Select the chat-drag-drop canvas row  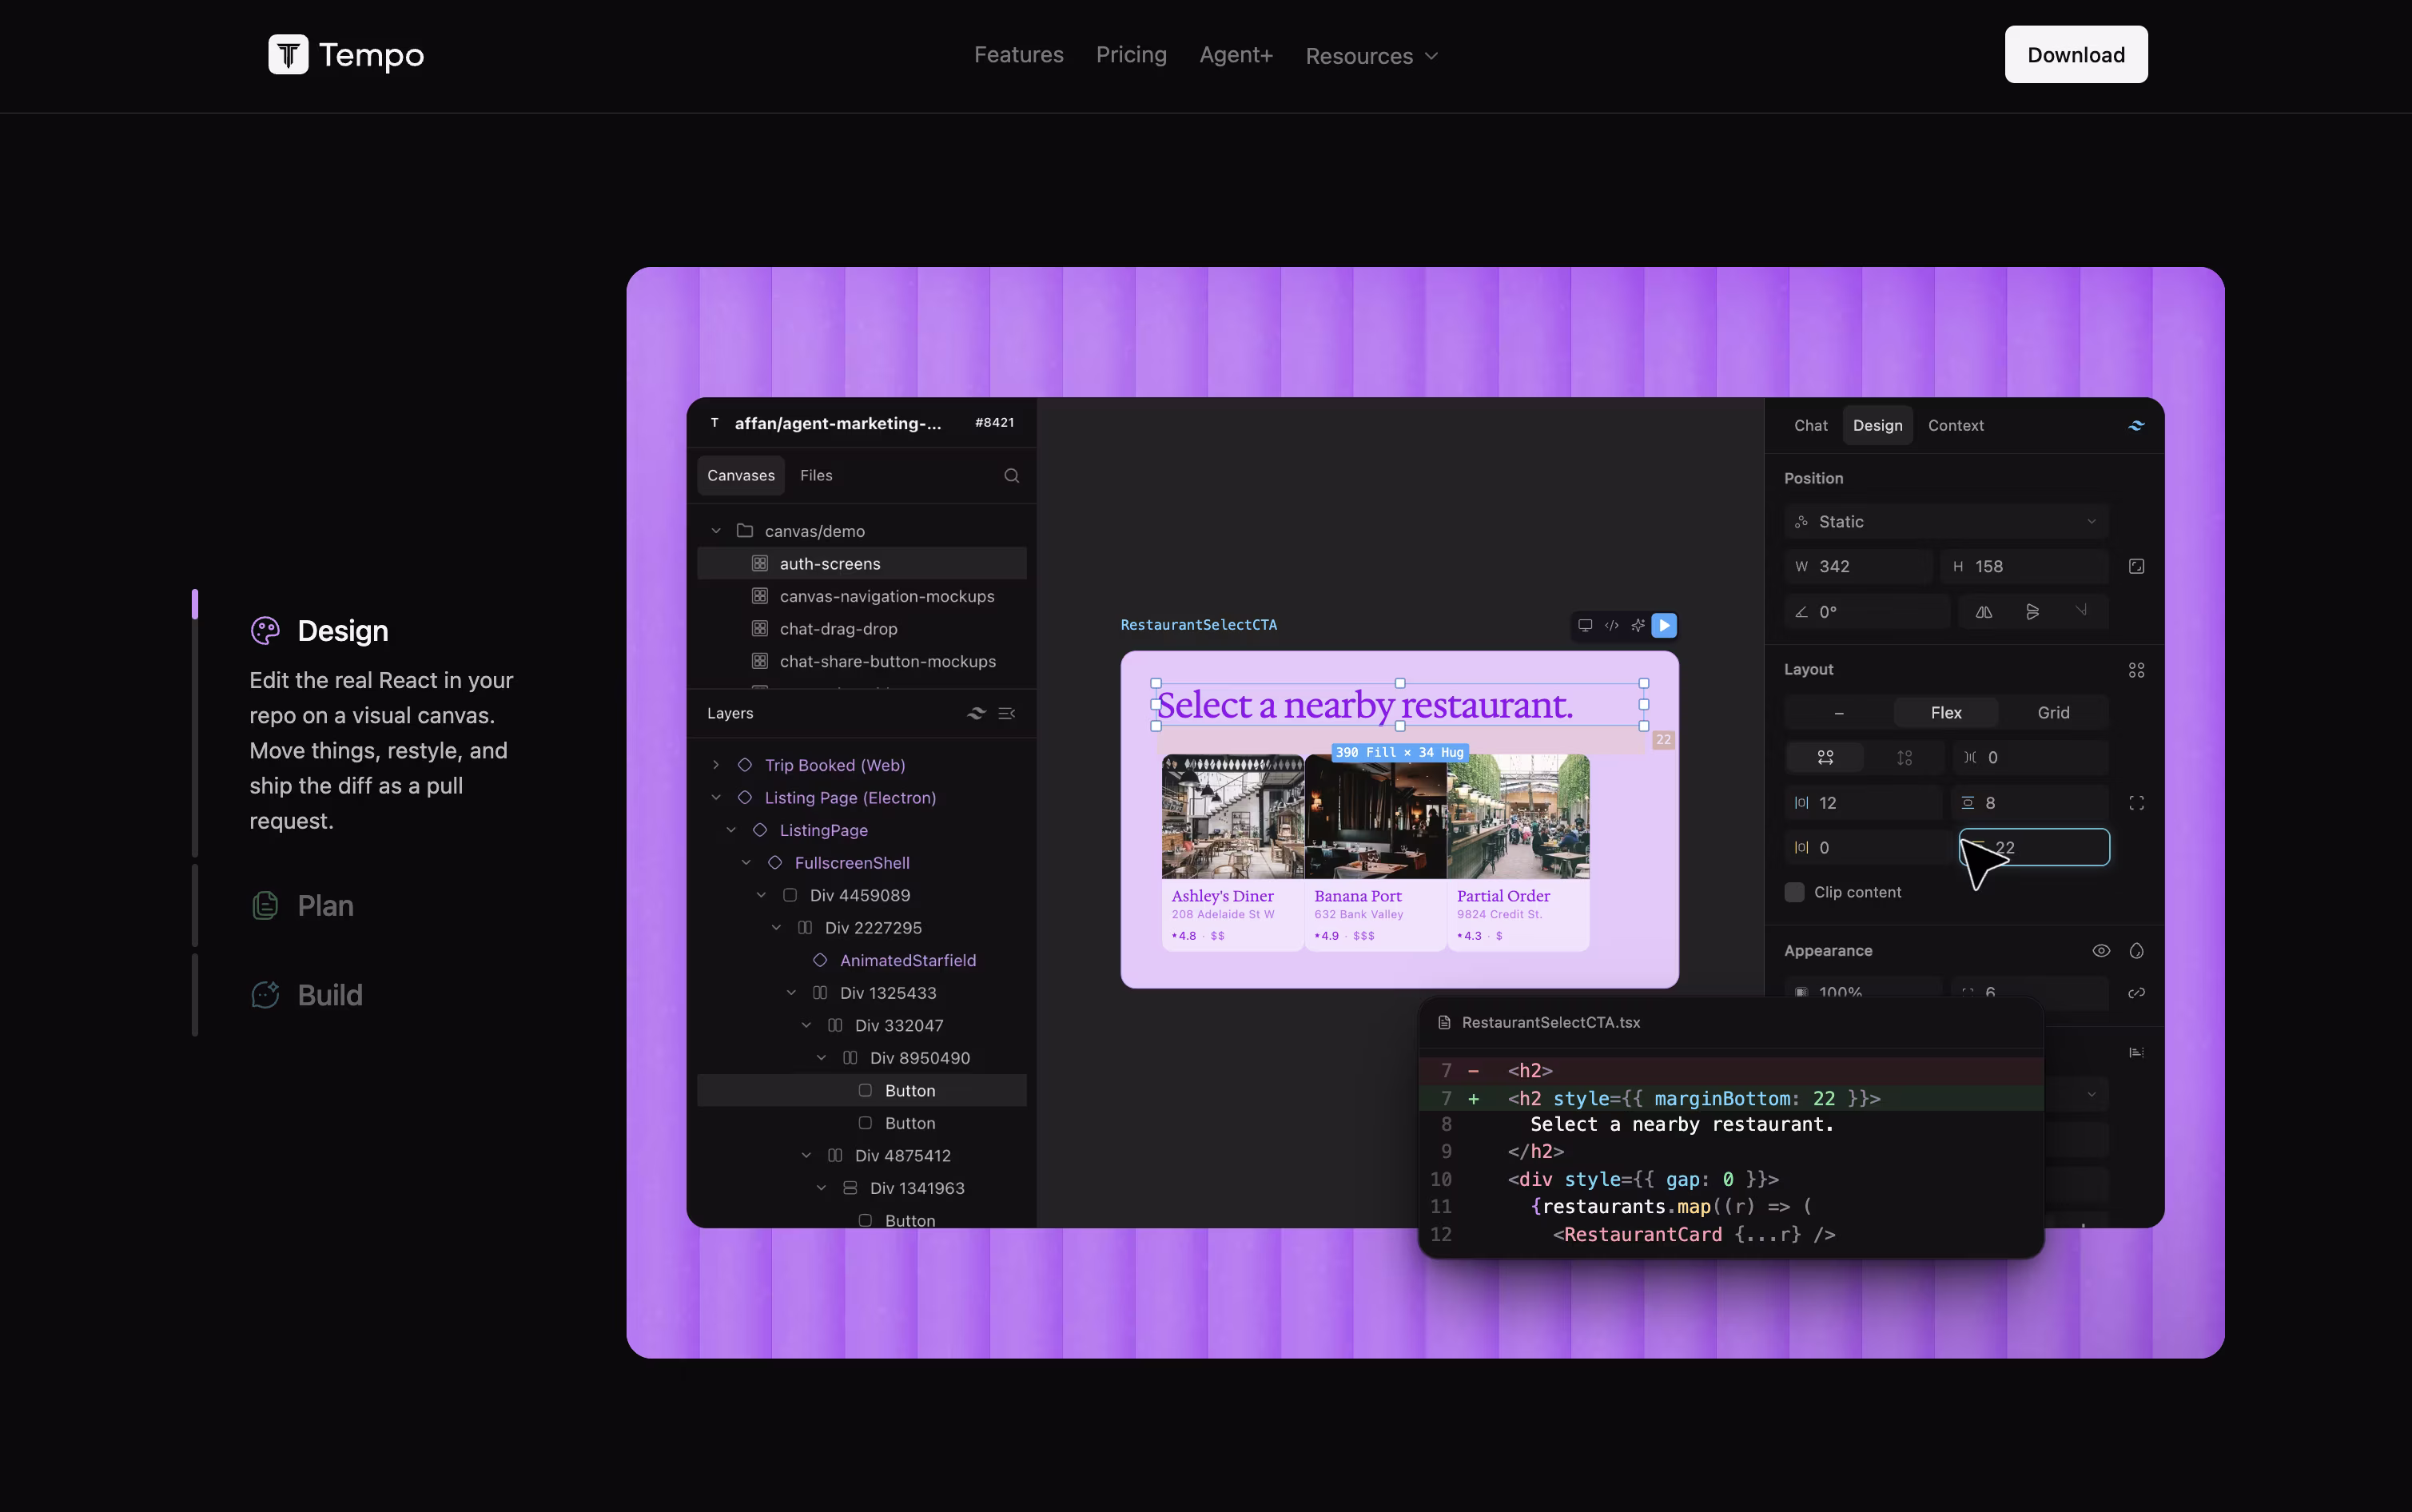pyautogui.click(x=862, y=629)
